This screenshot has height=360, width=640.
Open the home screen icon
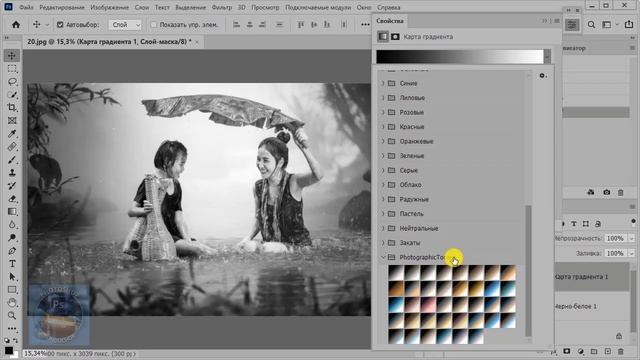(x=16, y=25)
